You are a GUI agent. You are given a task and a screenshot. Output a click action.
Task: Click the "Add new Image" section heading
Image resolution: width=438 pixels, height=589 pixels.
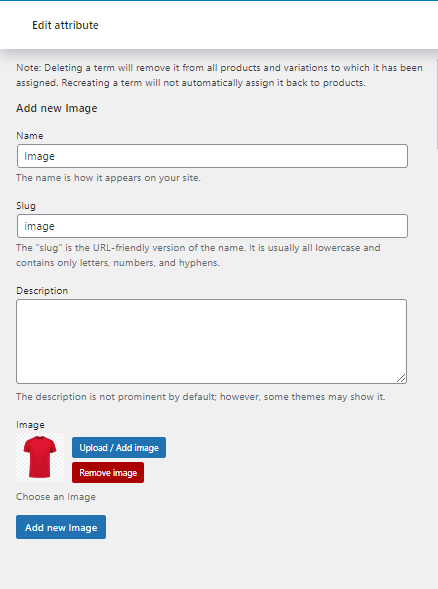click(x=57, y=108)
